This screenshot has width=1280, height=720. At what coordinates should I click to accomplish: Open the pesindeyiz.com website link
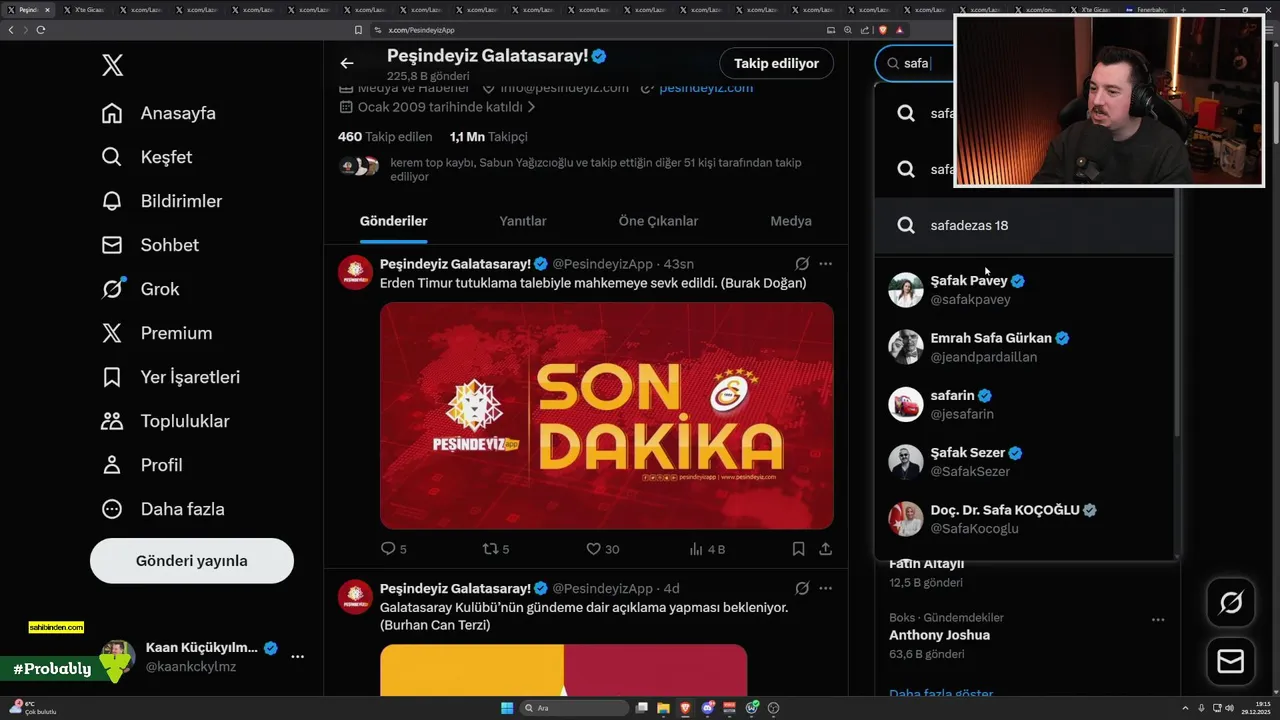pyautogui.click(x=706, y=87)
